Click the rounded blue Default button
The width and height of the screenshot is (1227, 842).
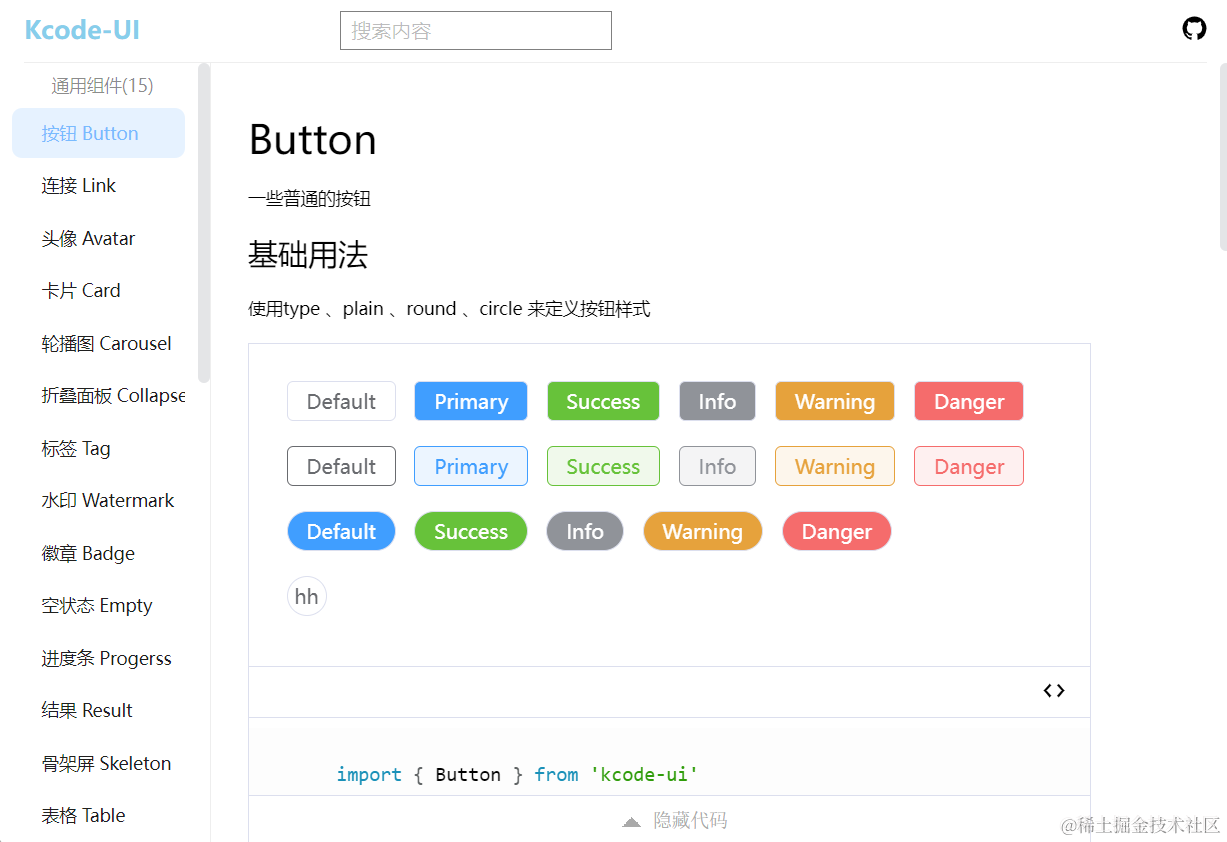341,532
